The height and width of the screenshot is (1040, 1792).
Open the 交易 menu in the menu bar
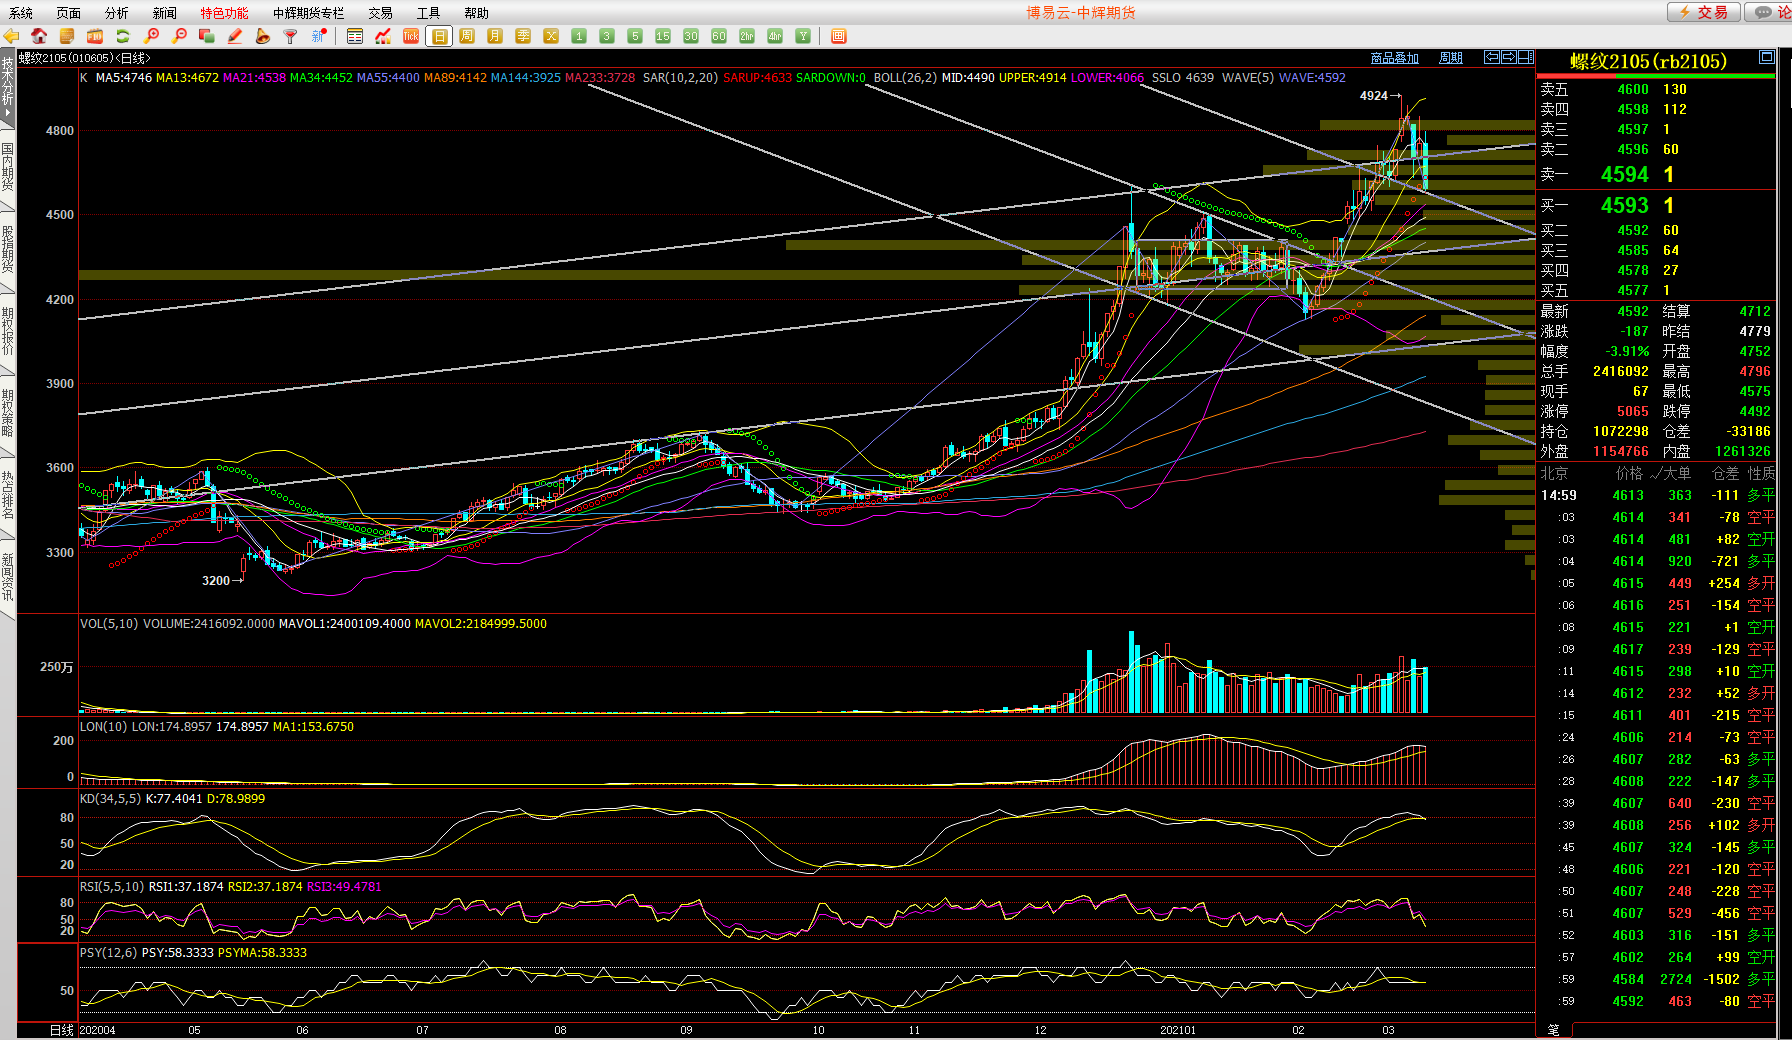point(381,13)
